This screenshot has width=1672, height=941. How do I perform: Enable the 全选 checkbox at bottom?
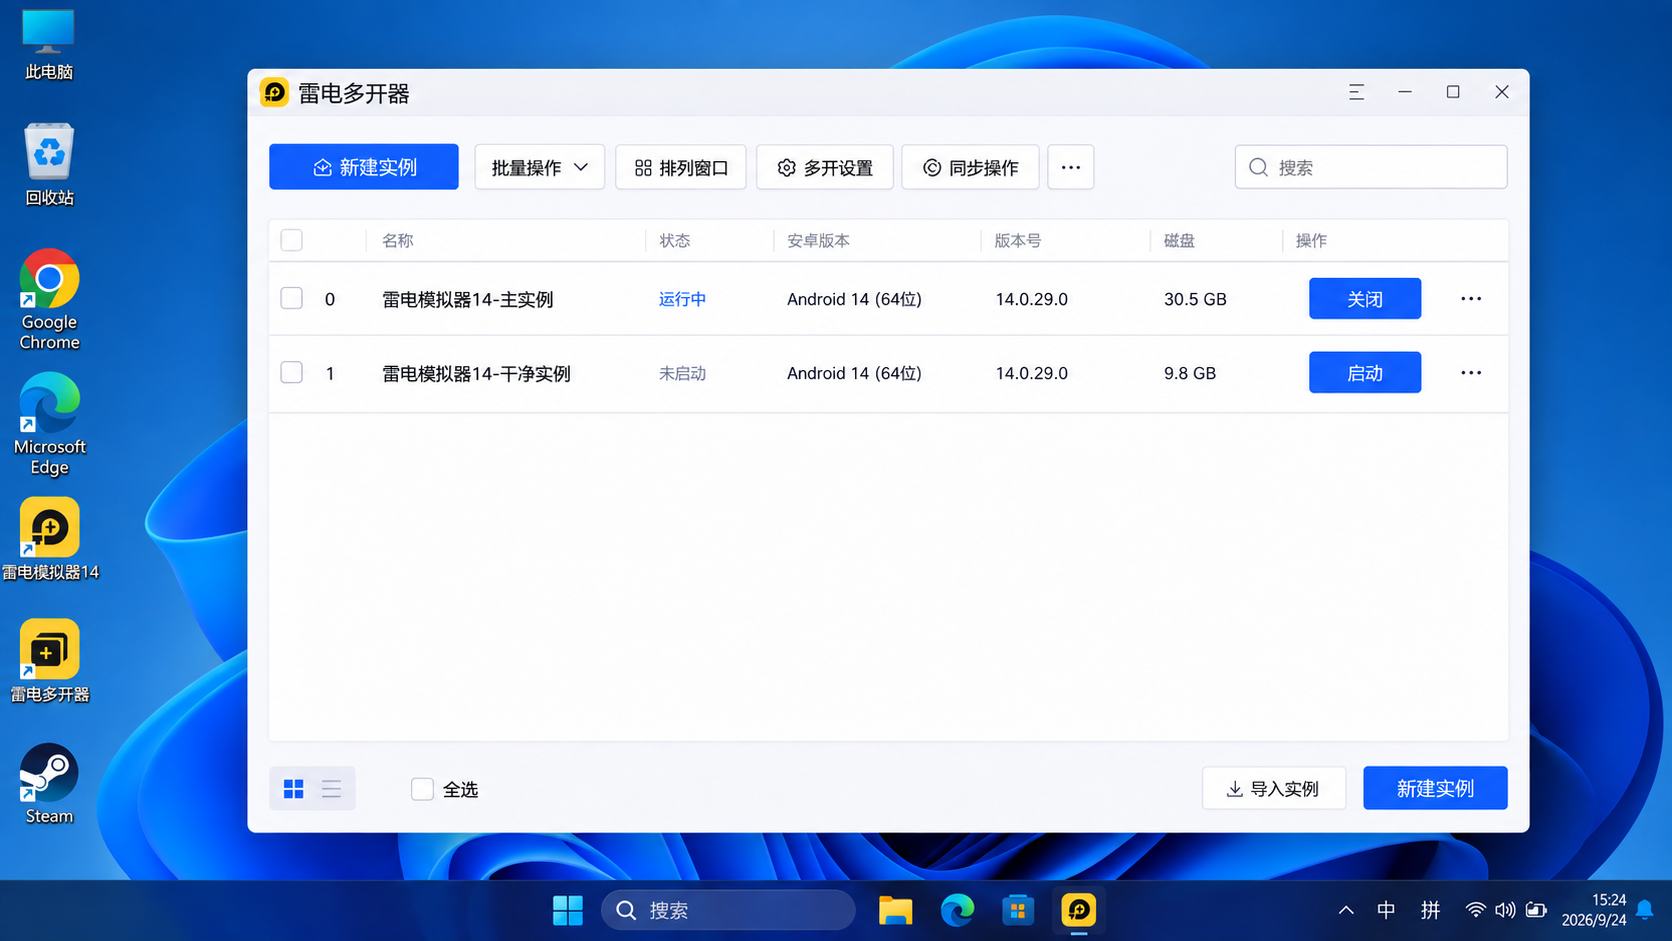(x=422, y=789)
